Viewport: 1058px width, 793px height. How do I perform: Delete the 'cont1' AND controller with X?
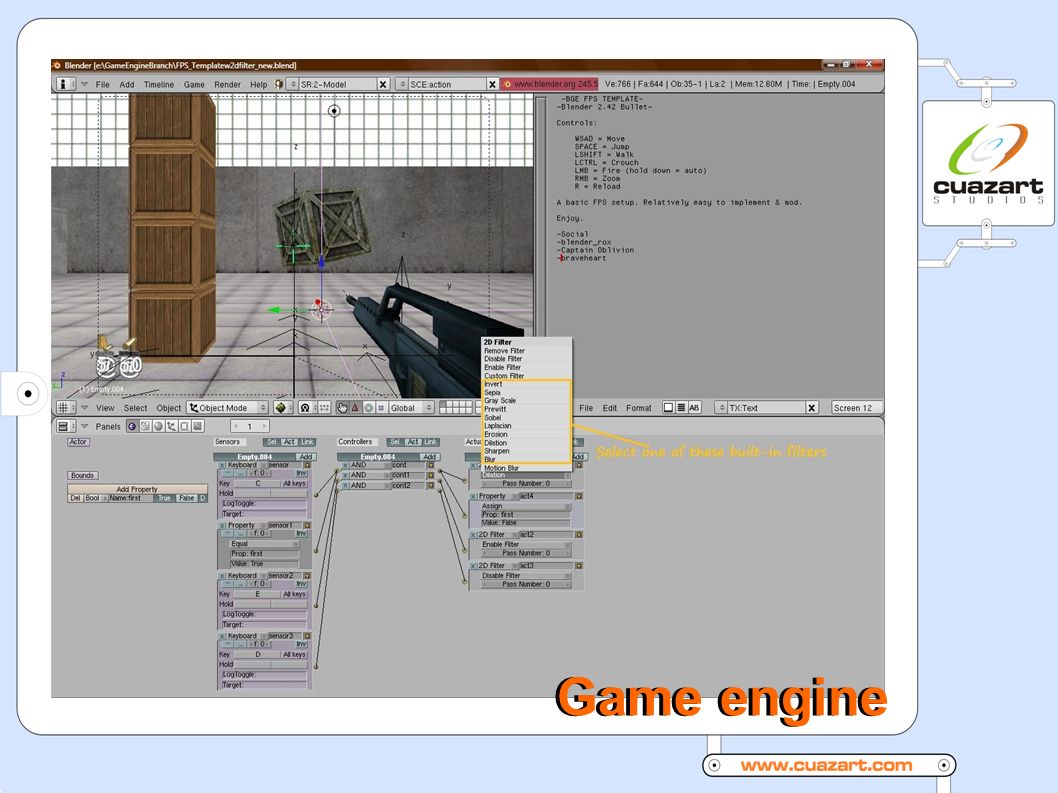point(345,475)
